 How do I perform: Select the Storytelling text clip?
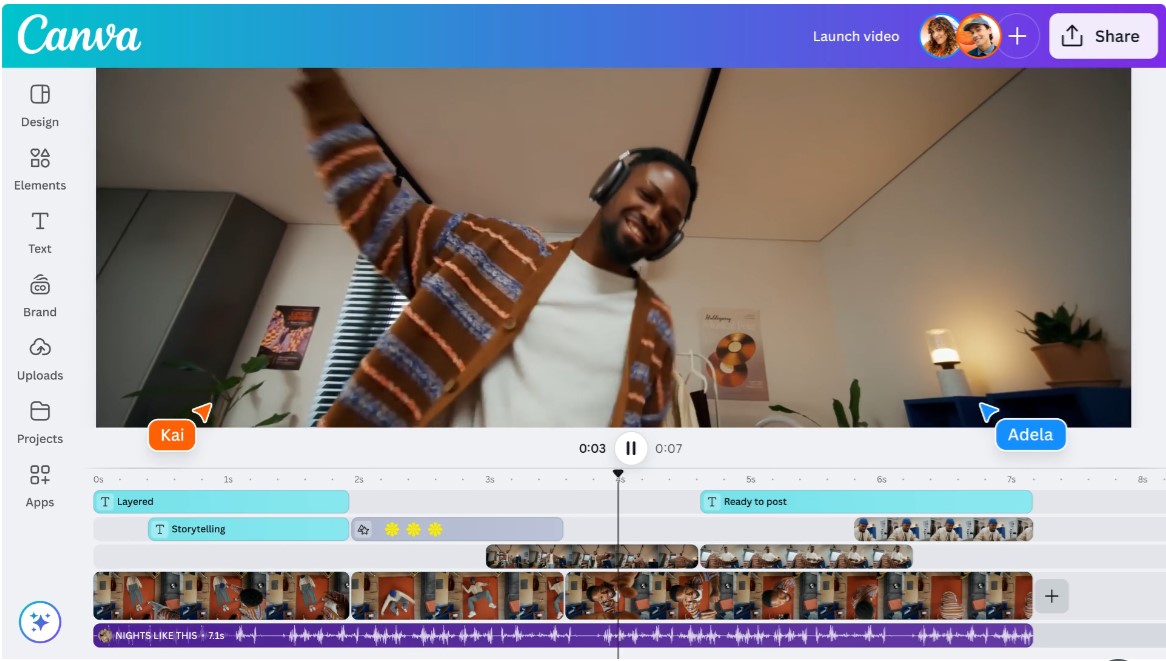[248, 529]
